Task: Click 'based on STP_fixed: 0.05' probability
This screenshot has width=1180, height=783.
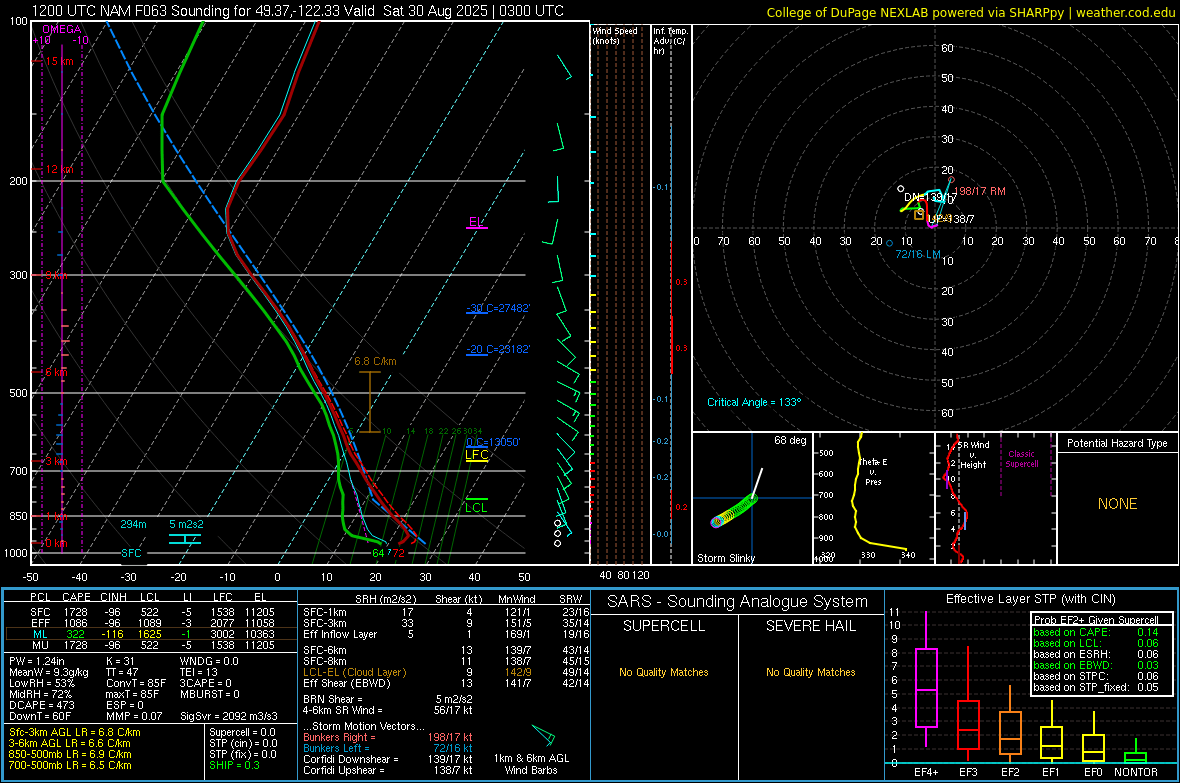Action: tap(1096, 687)
